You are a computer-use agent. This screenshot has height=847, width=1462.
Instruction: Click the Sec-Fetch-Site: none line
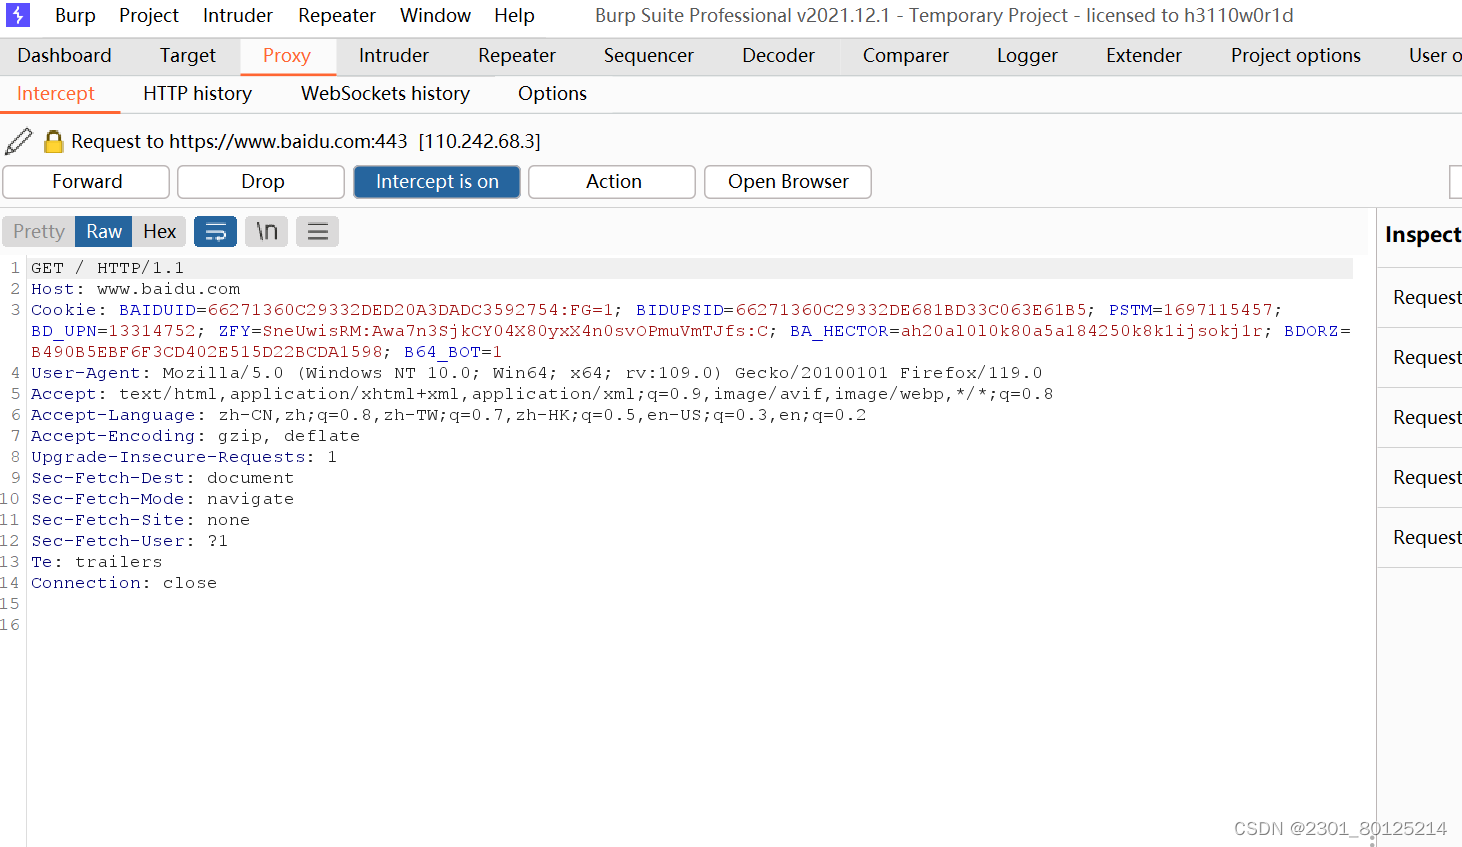(140, 520)
